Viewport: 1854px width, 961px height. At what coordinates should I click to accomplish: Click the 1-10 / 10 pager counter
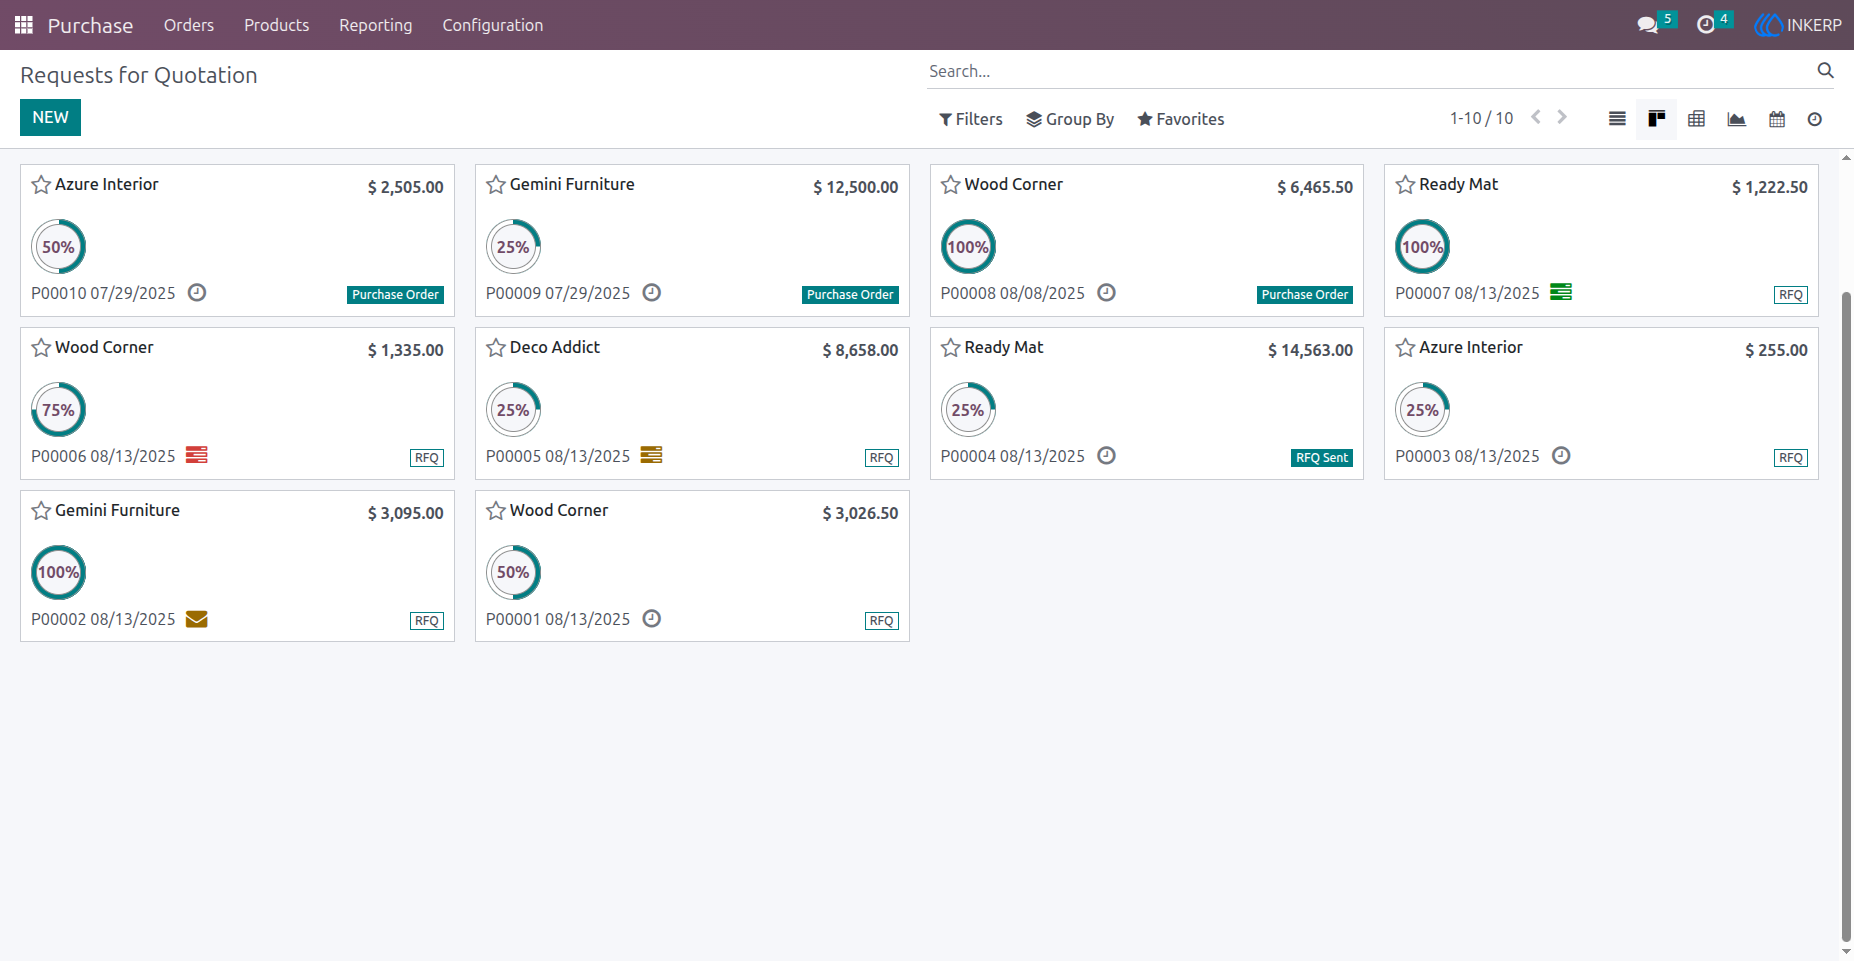pyautogui.click(x=1481, y=118)
